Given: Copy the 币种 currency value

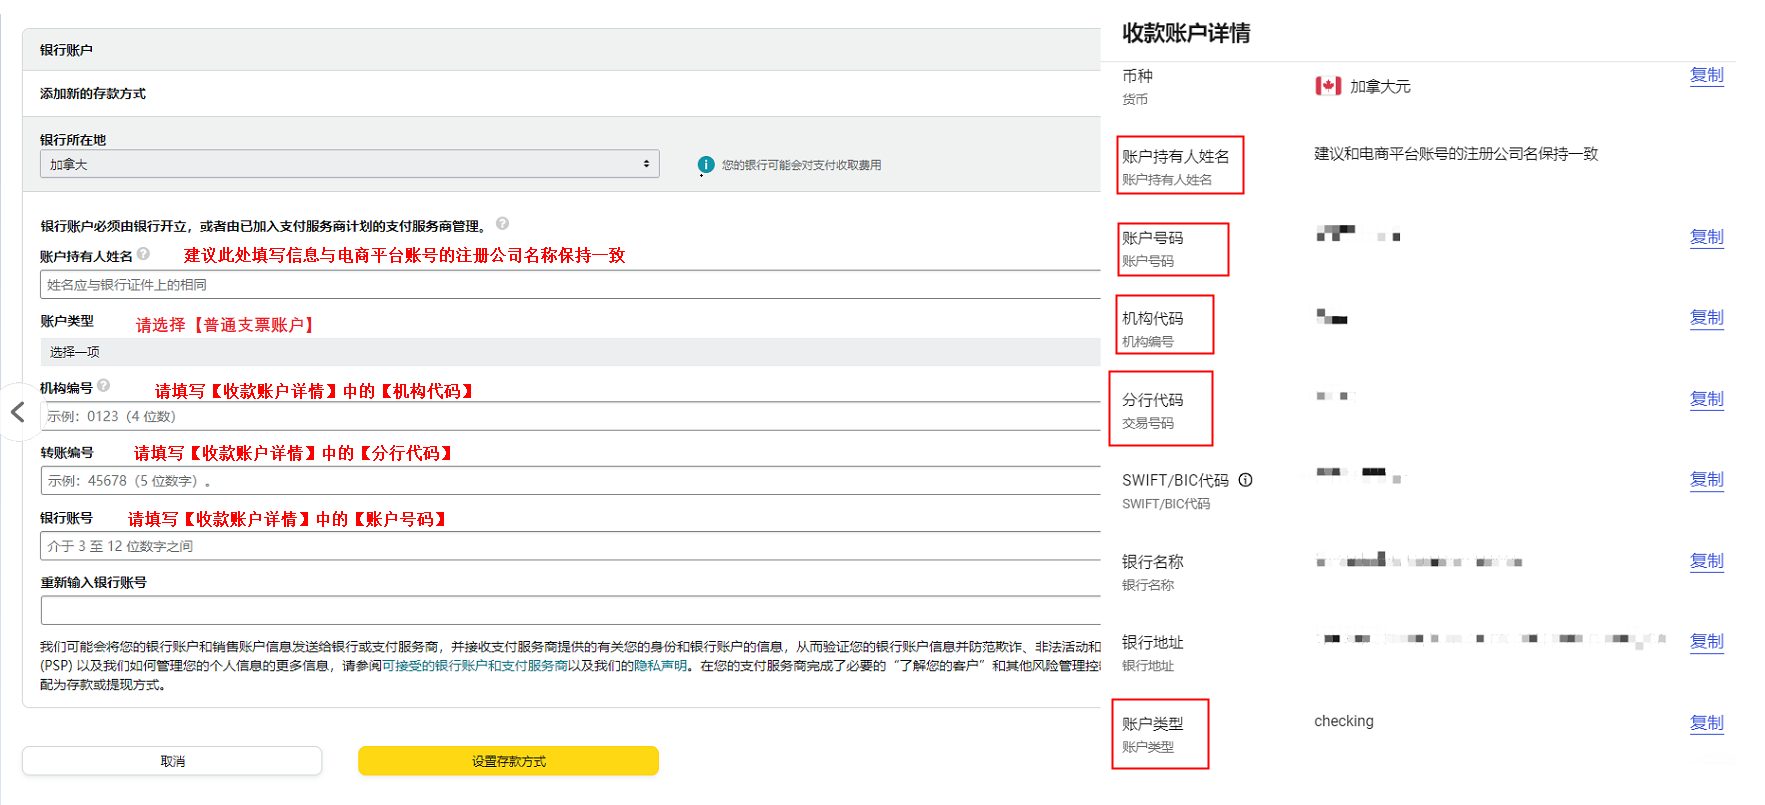Looking at the screenshot, I should point(1706,75).
